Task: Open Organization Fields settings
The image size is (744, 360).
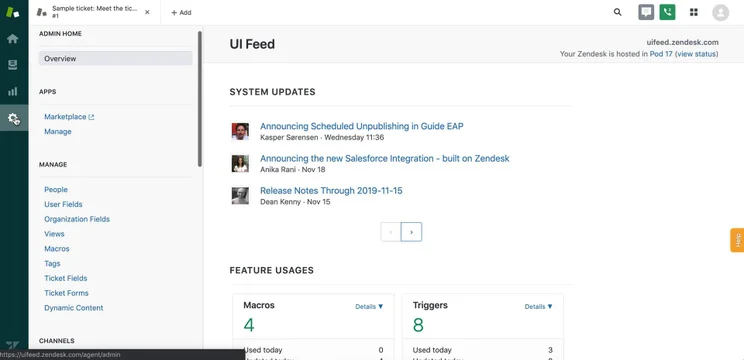Action: [77, 219]
